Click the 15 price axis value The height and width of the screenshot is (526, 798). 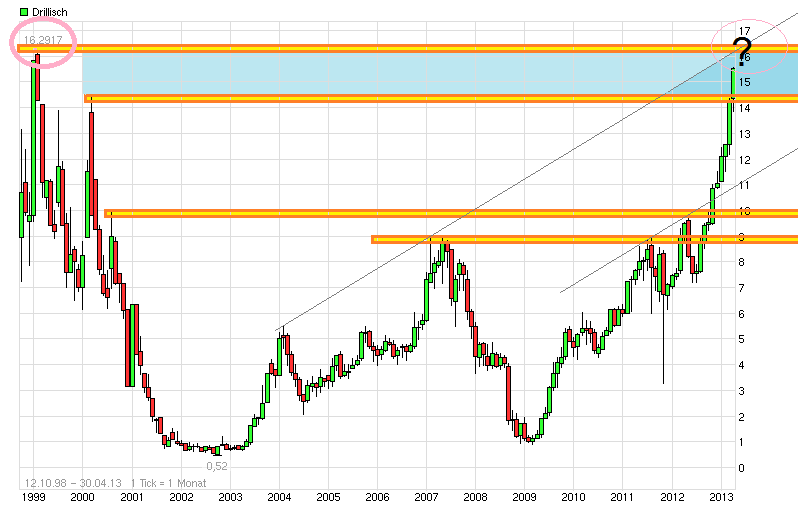pyautogui.click(x=745, y=82)
